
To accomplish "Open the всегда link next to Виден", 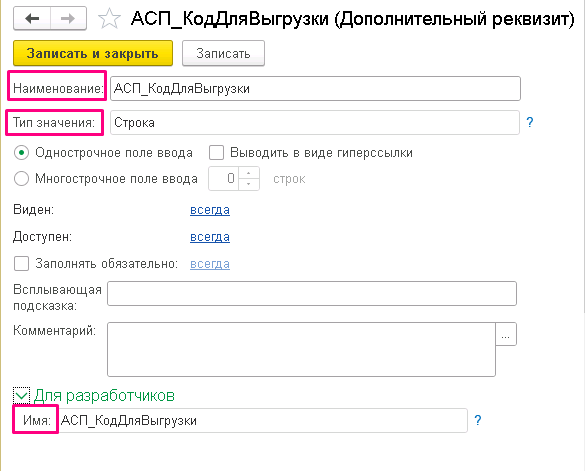I will (210, 210).
